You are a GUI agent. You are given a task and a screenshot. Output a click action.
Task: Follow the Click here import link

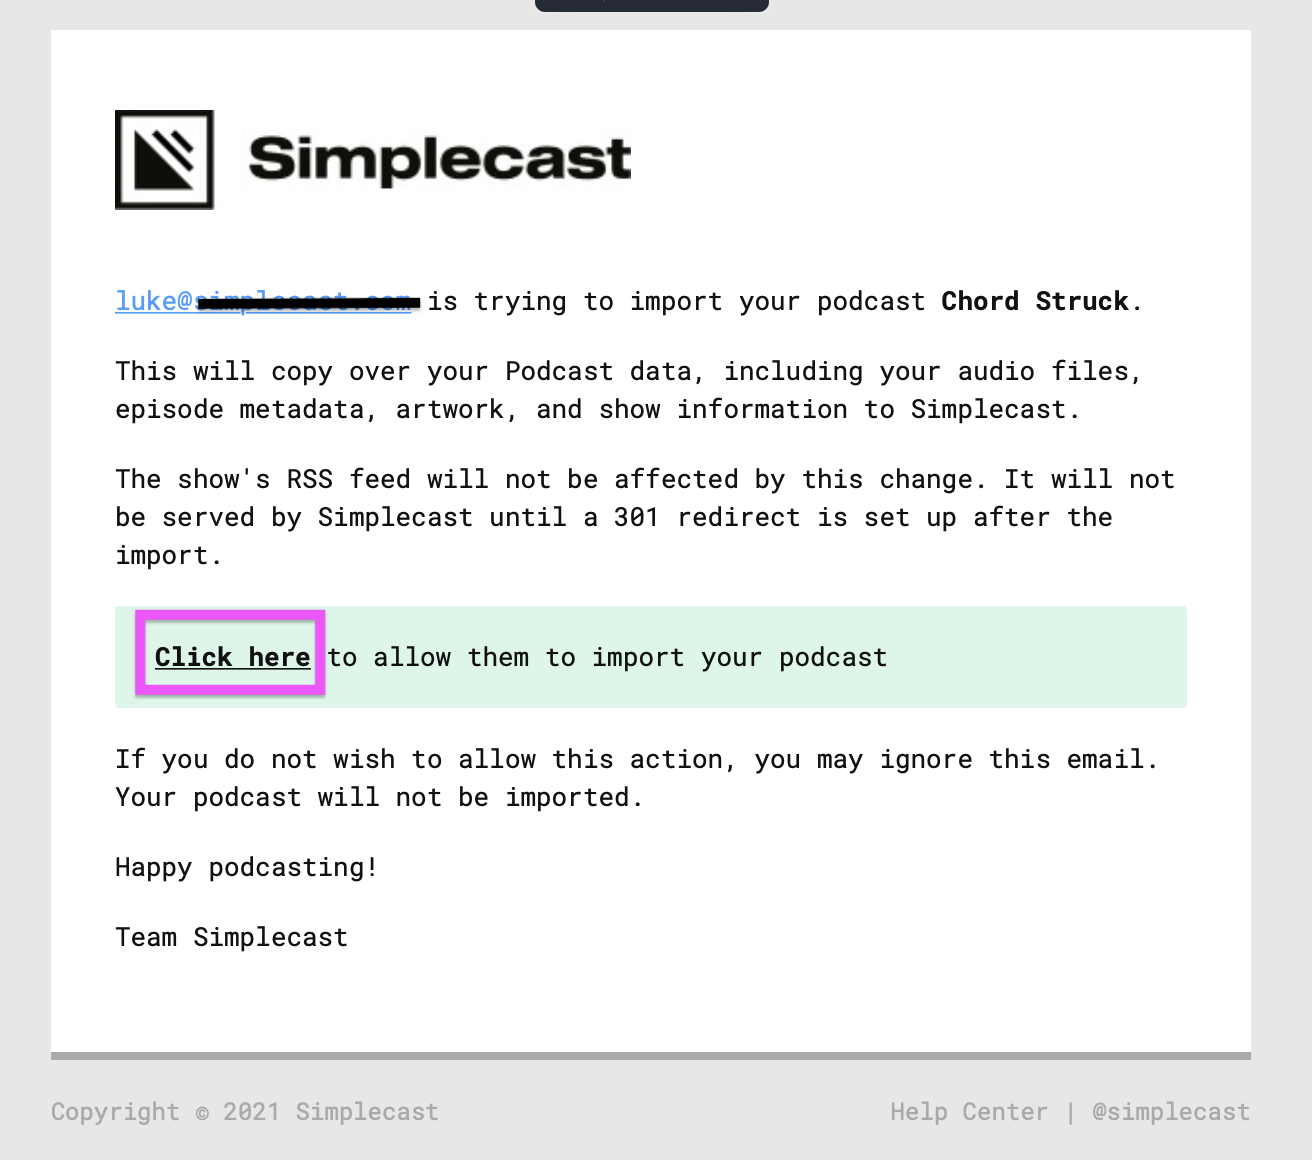pyautogui.click(x=232, y=657)
